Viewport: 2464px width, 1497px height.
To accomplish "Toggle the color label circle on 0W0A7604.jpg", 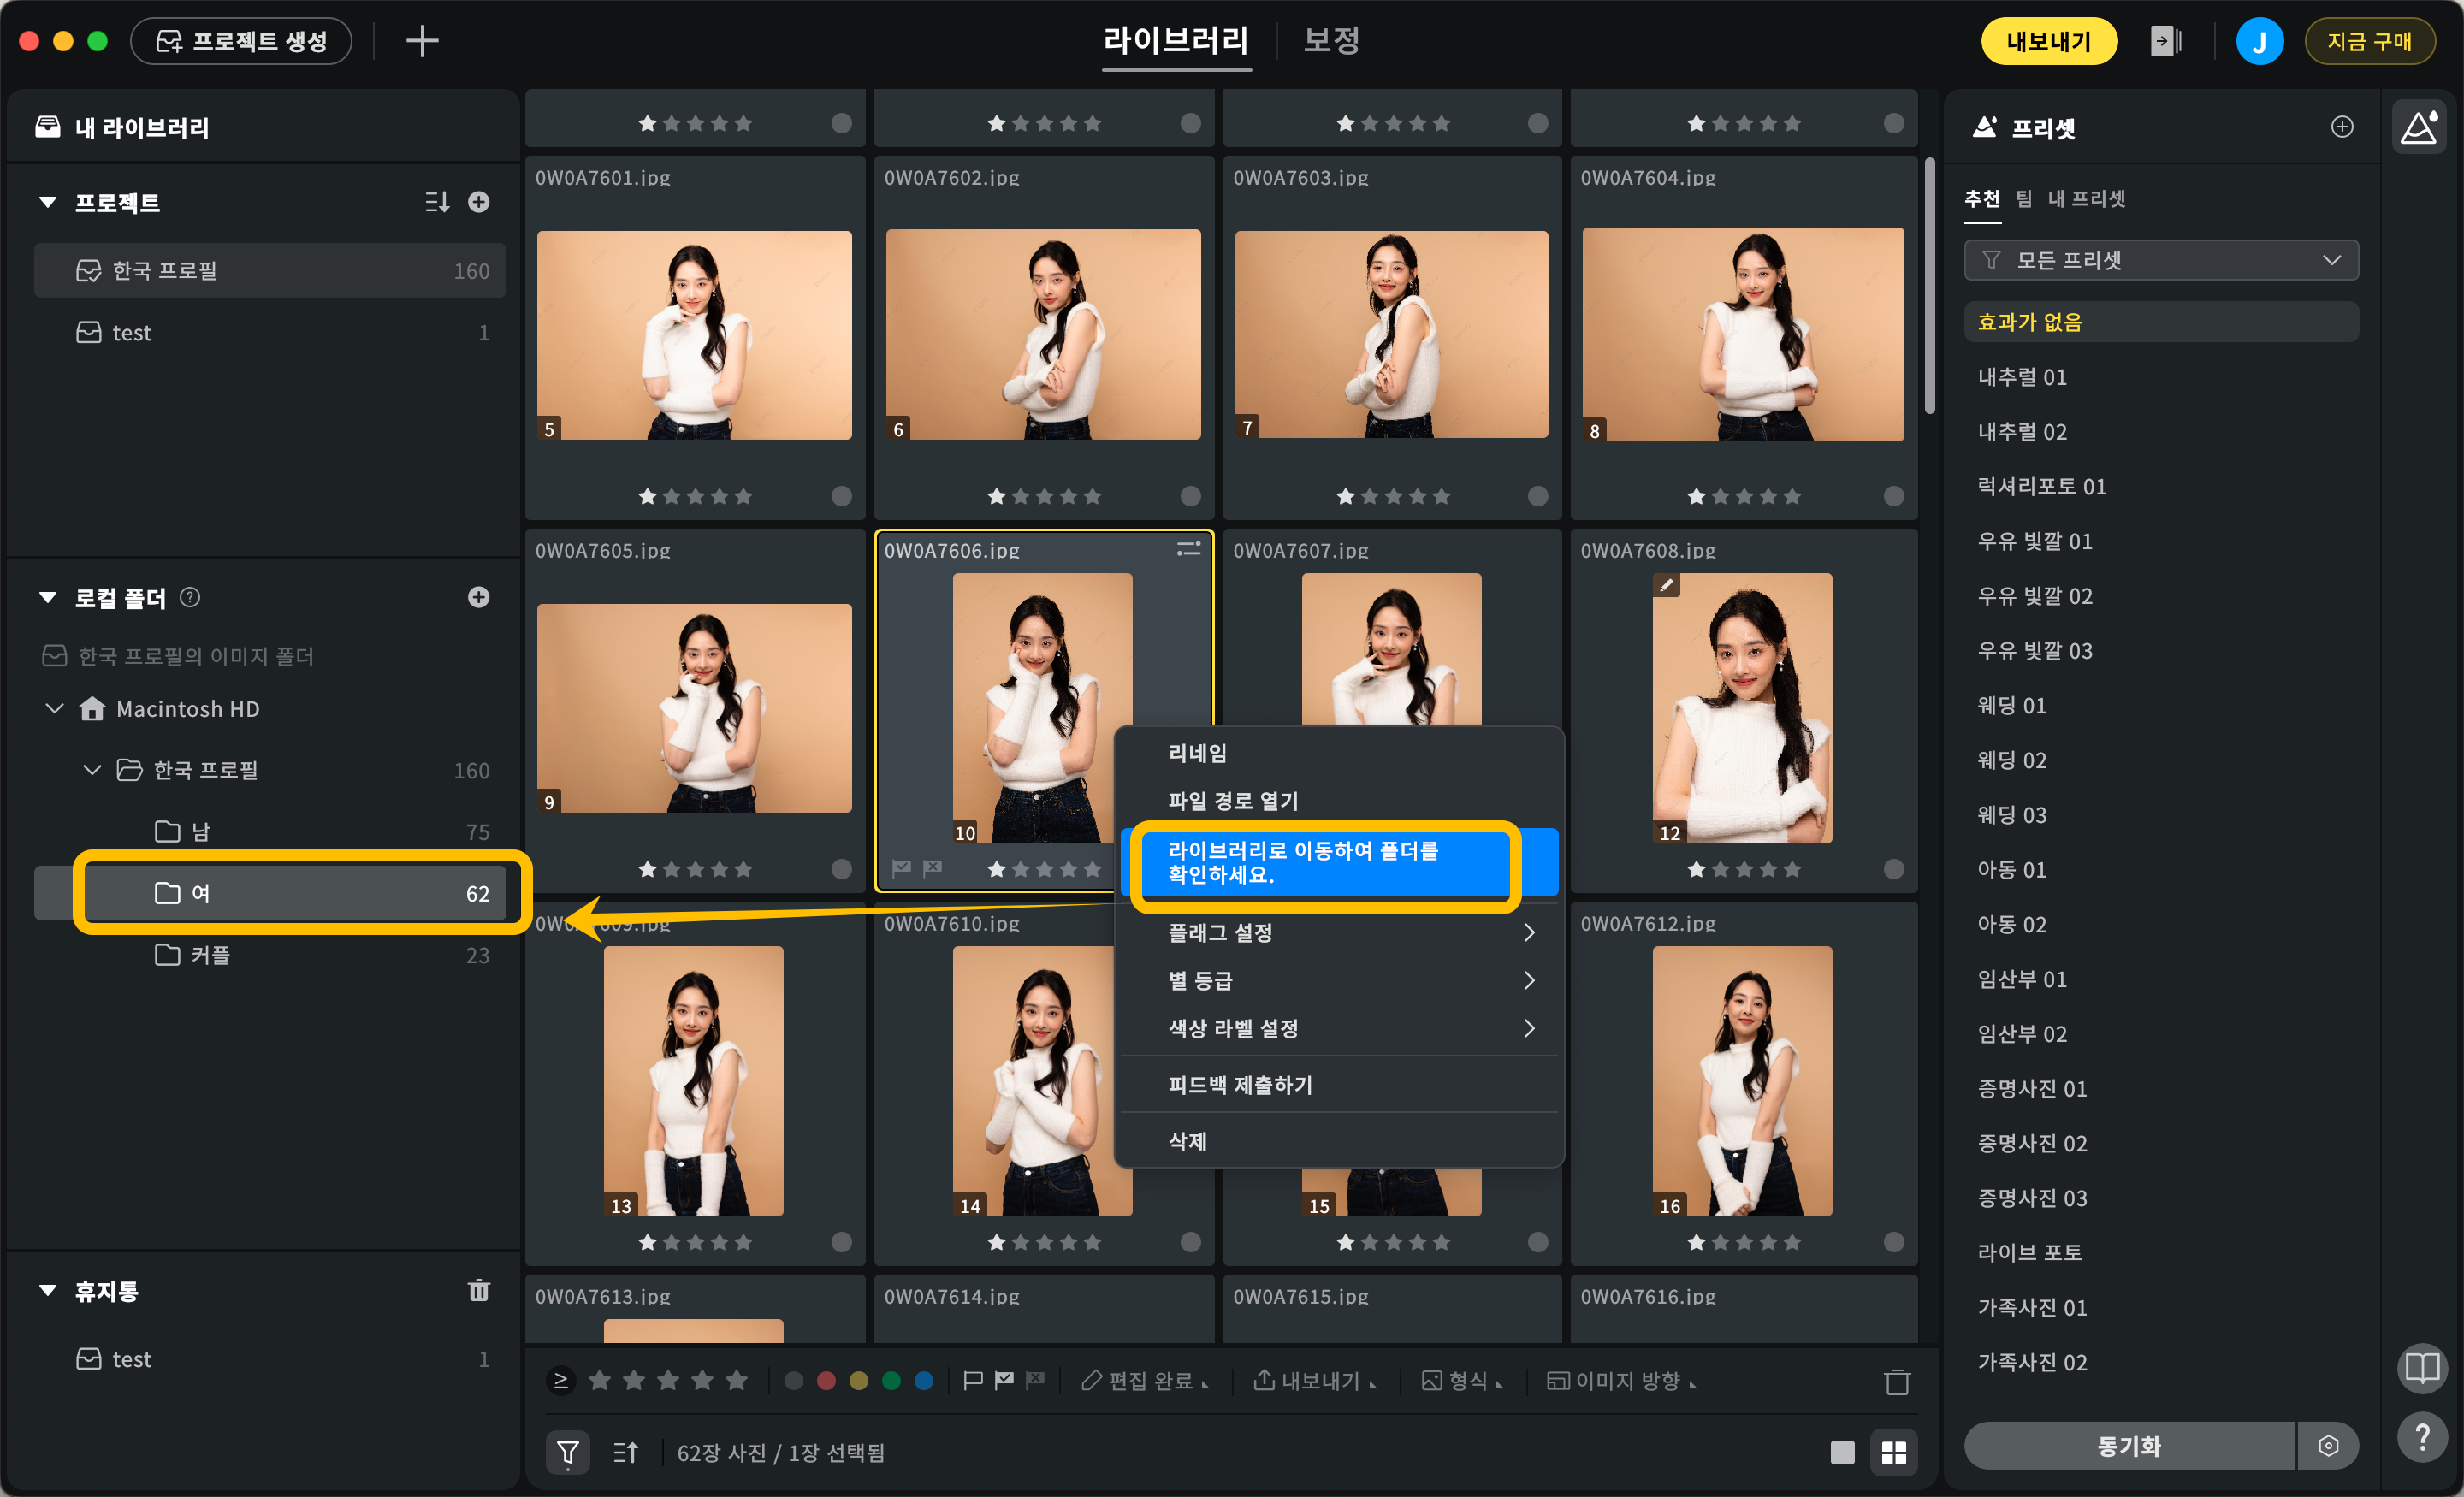I will 1894,496.
